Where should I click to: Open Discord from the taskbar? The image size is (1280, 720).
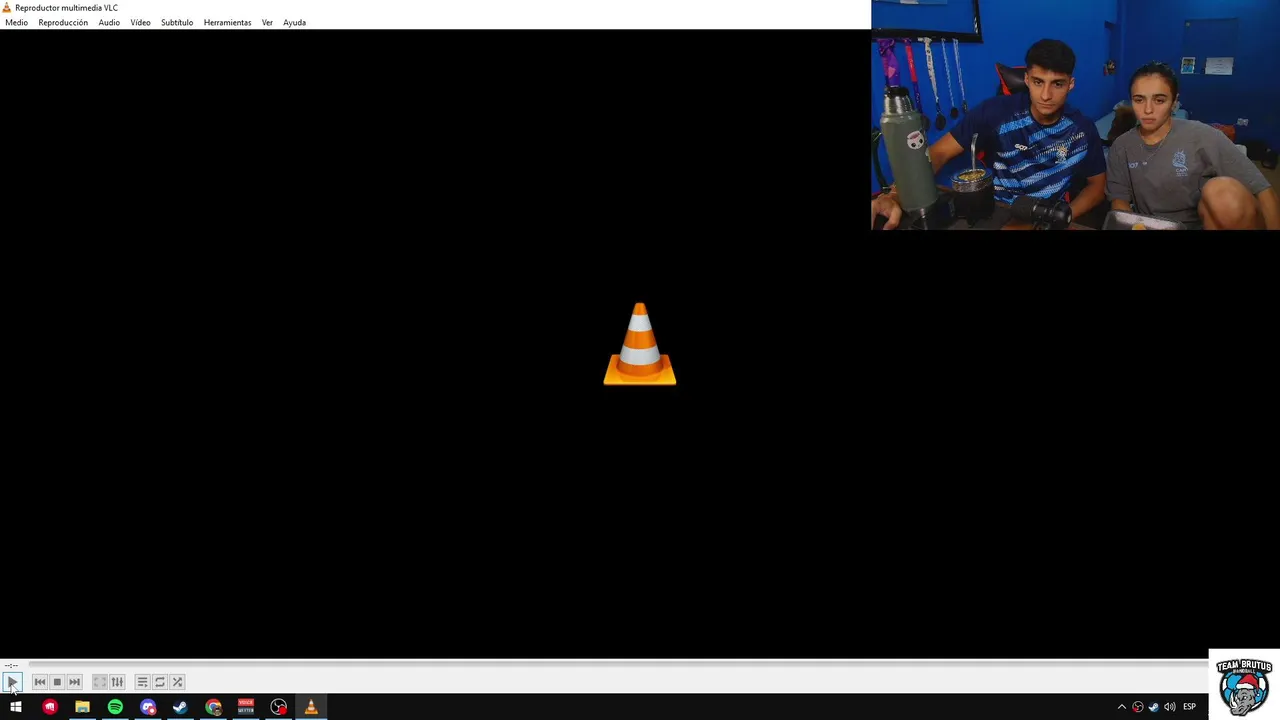pos(148,707)
